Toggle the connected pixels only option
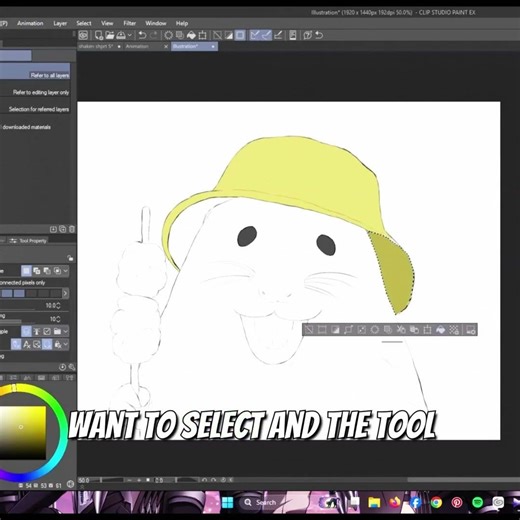Screen dimensions: 520x520 pyautogui.click(x=22, y=283)
